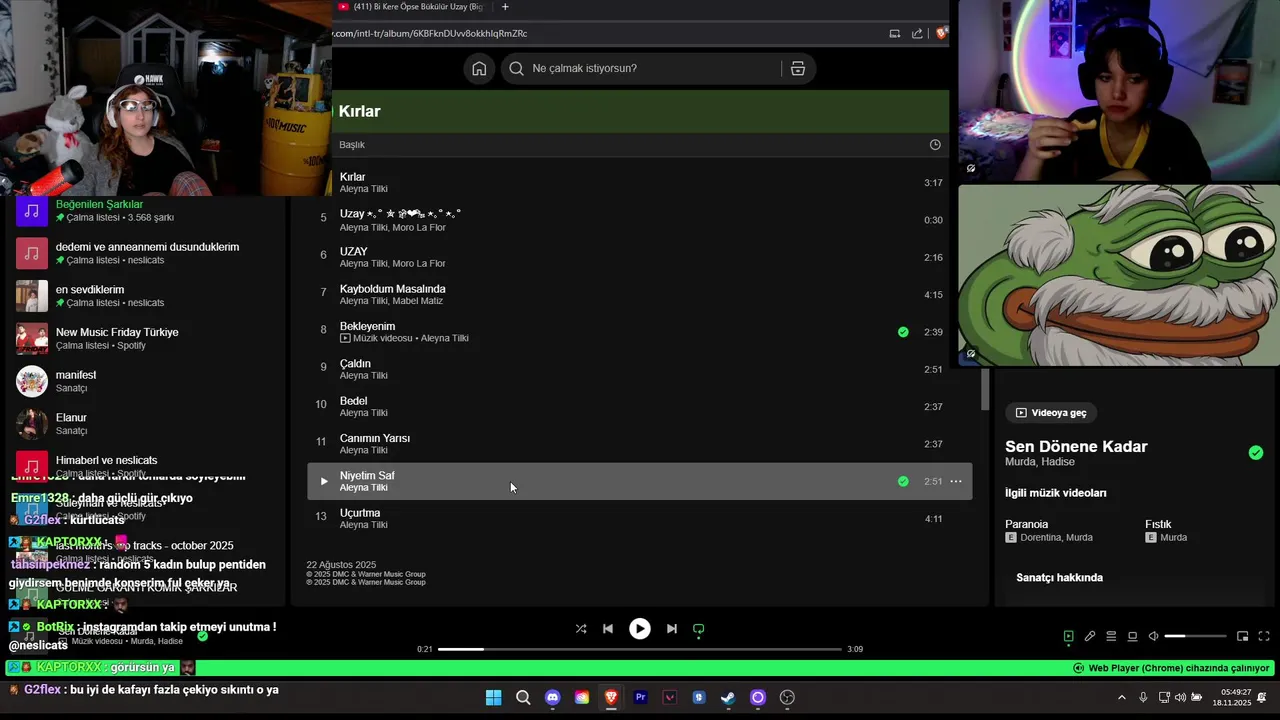1280x720 pixels.
Task: Click the browser address bar URL
Action: [x=430, y=33]
